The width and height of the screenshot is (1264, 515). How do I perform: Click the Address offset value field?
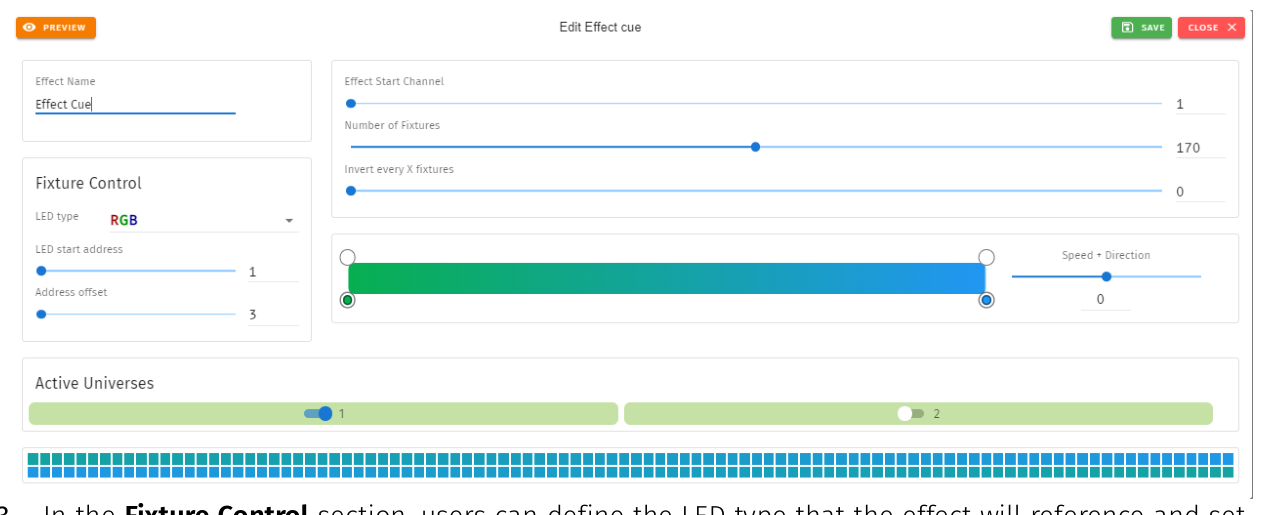(273, 315)
